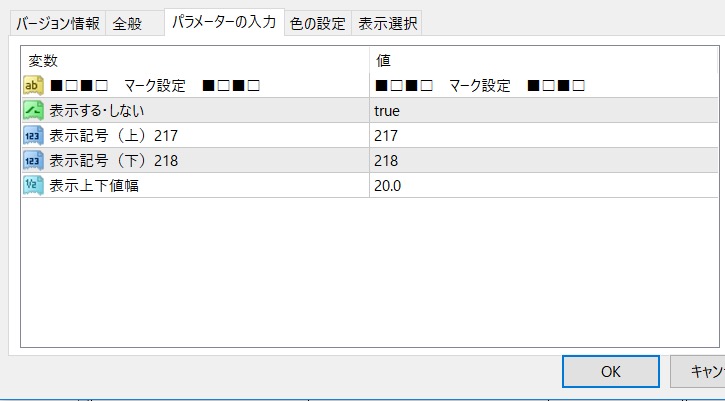Click the integer icon beside 表示記号（下）218
Viewport: 725px width, 401px height.
coord(33,160)
